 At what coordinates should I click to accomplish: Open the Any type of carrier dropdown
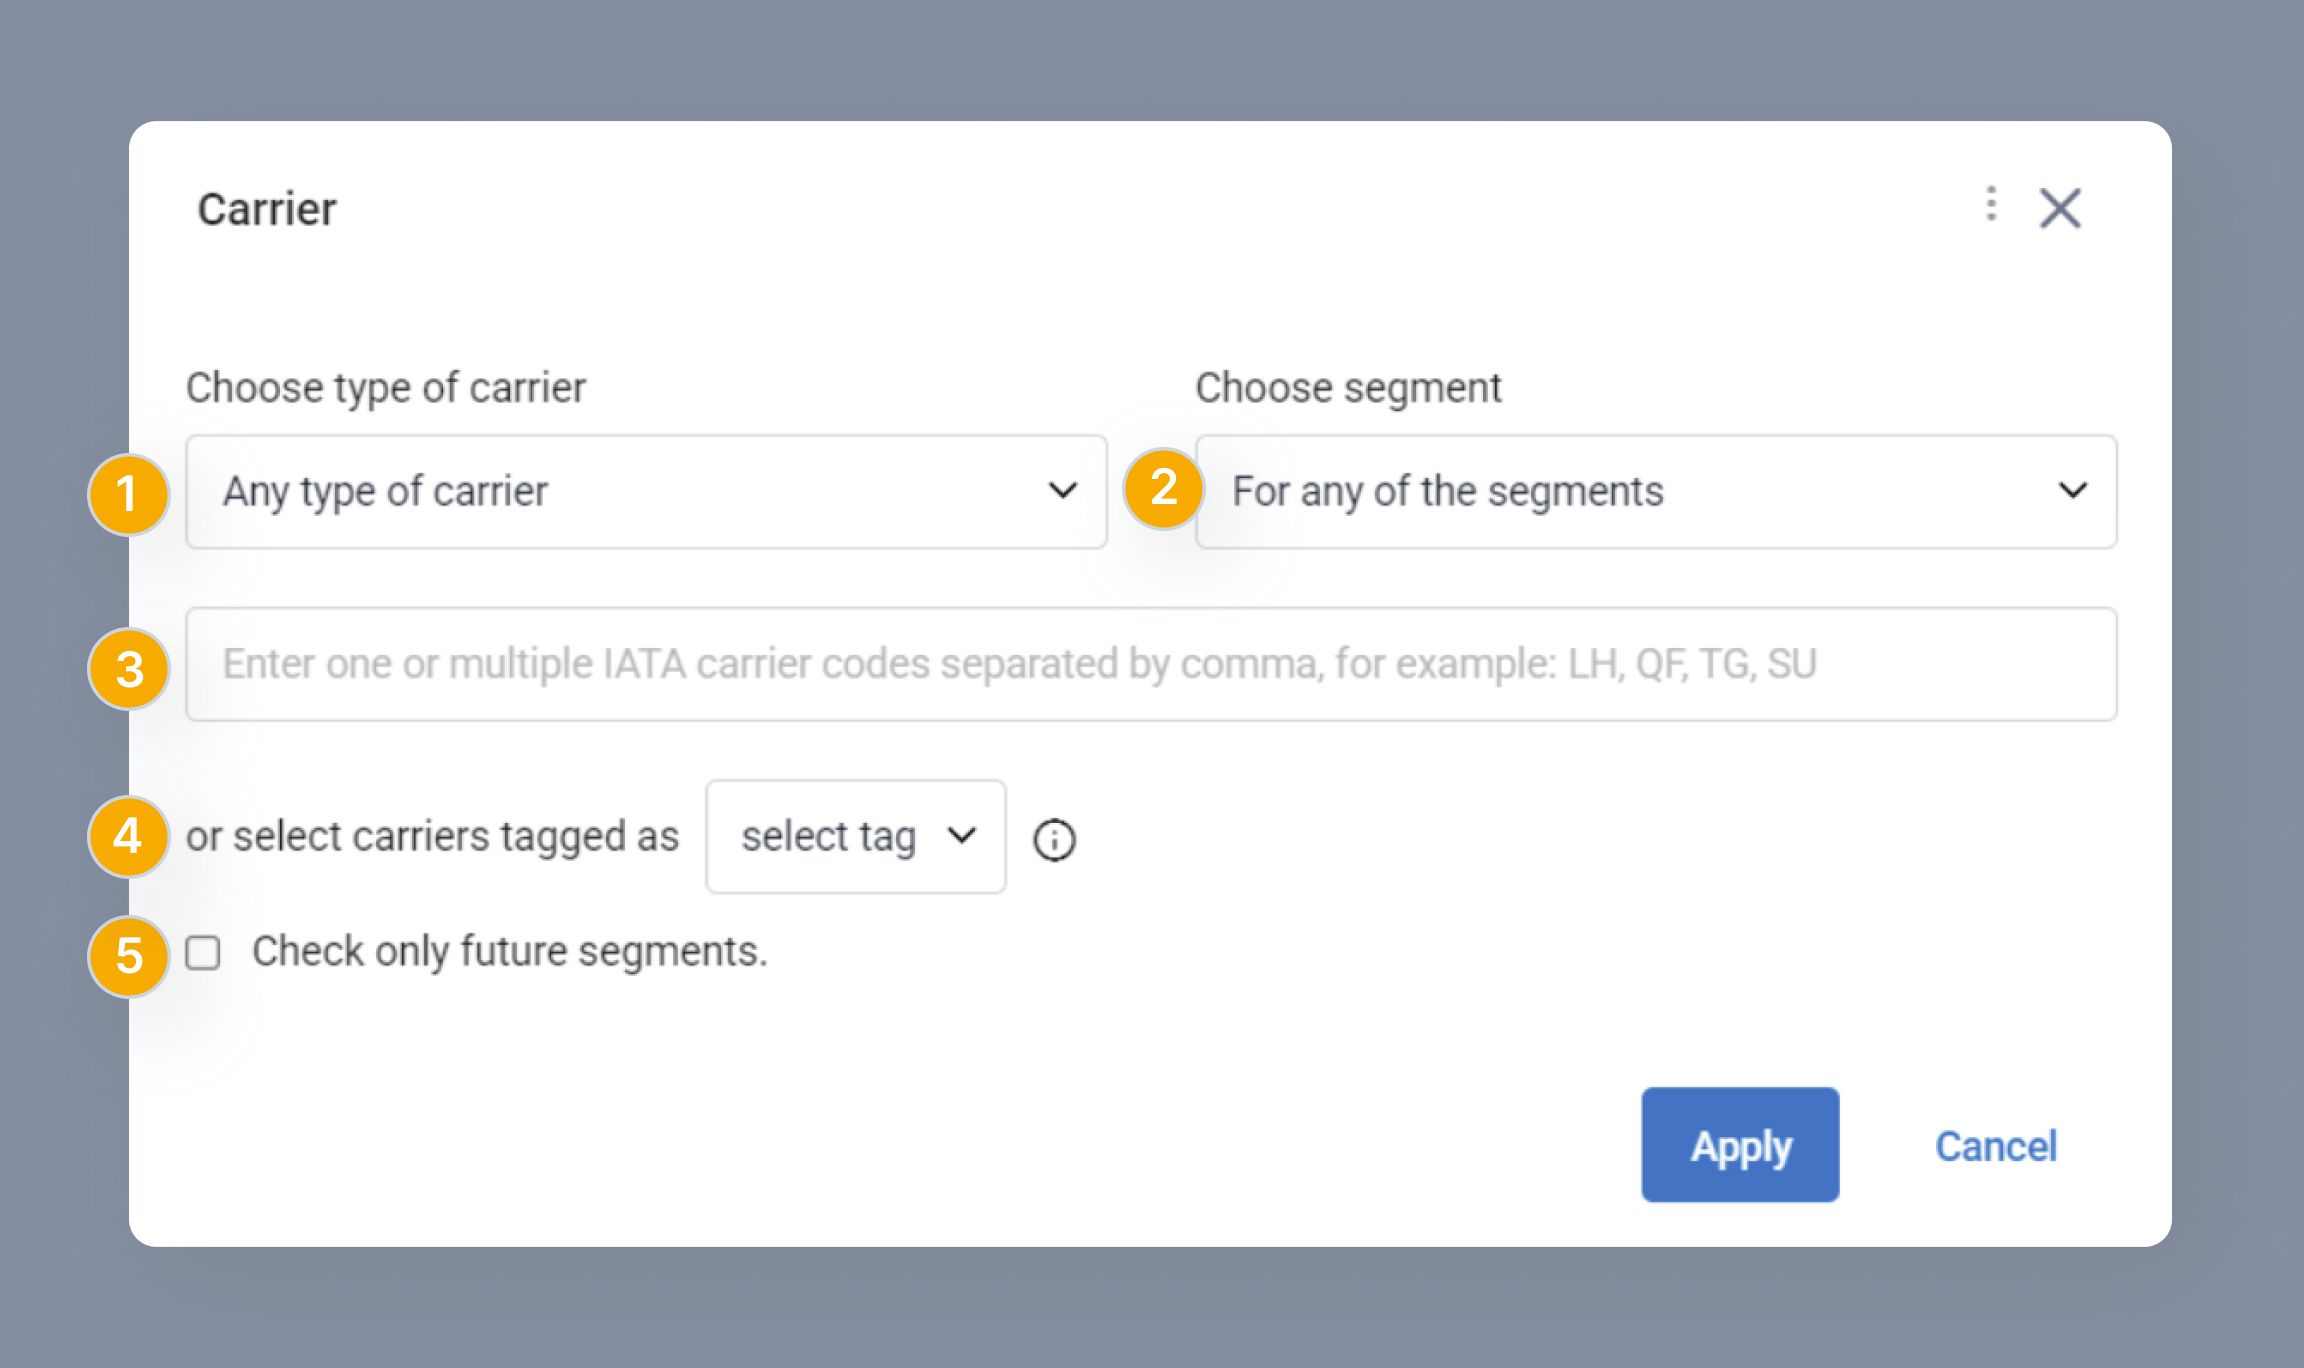(x=645, y=491)
